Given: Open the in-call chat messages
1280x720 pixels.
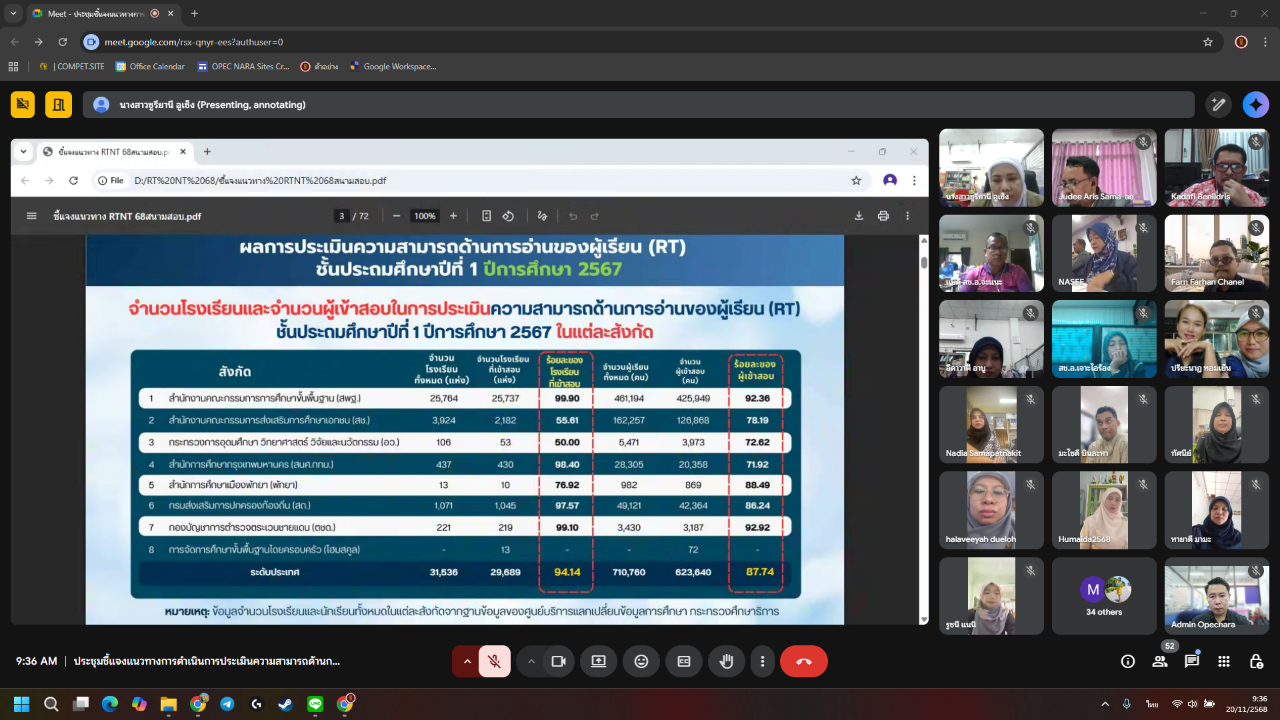Looking at the screenshot, I should coord(1192,661).
